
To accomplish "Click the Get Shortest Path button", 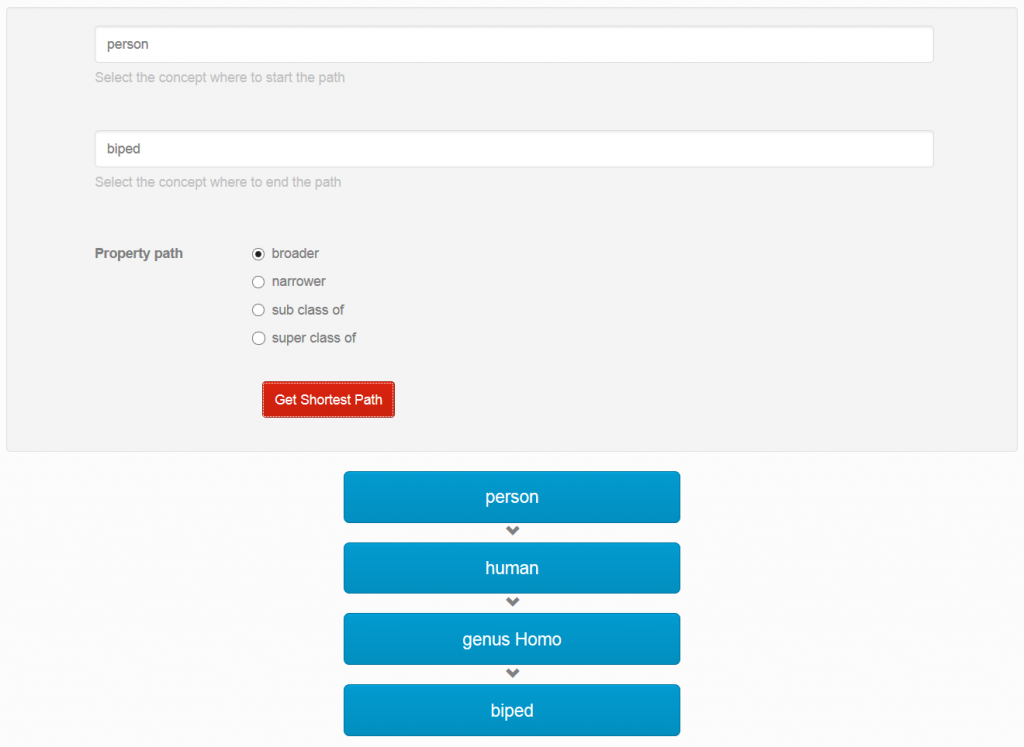I will [x=328, y=399].
